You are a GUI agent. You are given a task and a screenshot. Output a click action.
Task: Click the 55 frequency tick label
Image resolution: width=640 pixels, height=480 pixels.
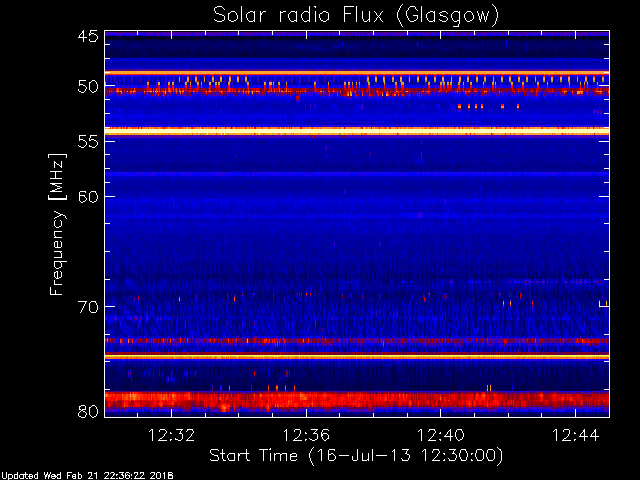(88, 141)
